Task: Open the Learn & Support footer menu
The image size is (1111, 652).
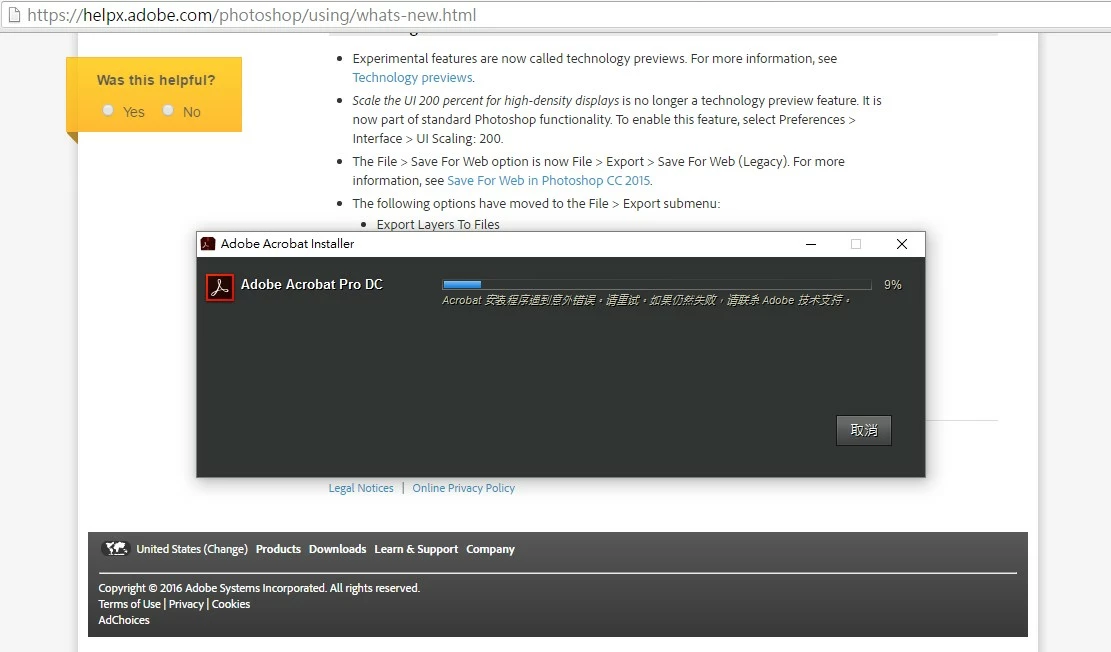Action: coord(416,549)
